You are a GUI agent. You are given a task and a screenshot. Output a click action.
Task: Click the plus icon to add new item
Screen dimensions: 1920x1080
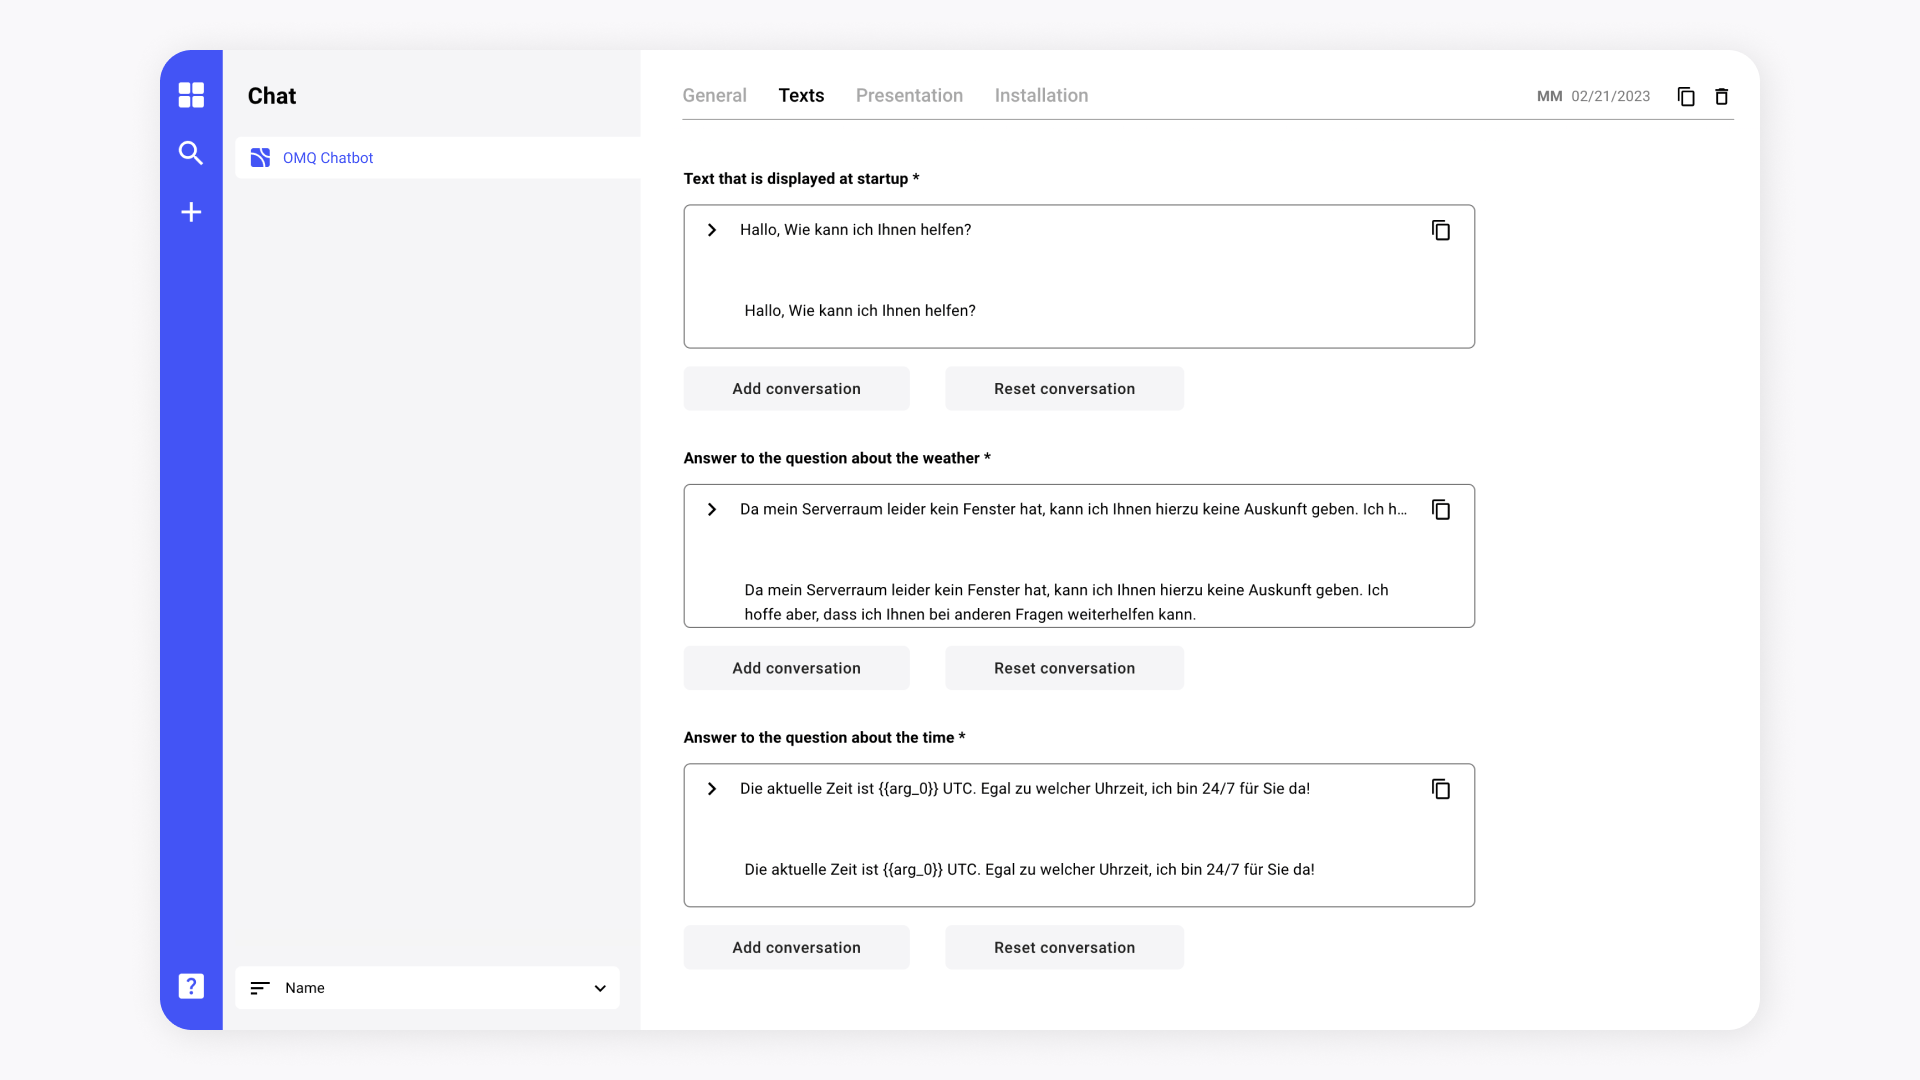[191, 212]
